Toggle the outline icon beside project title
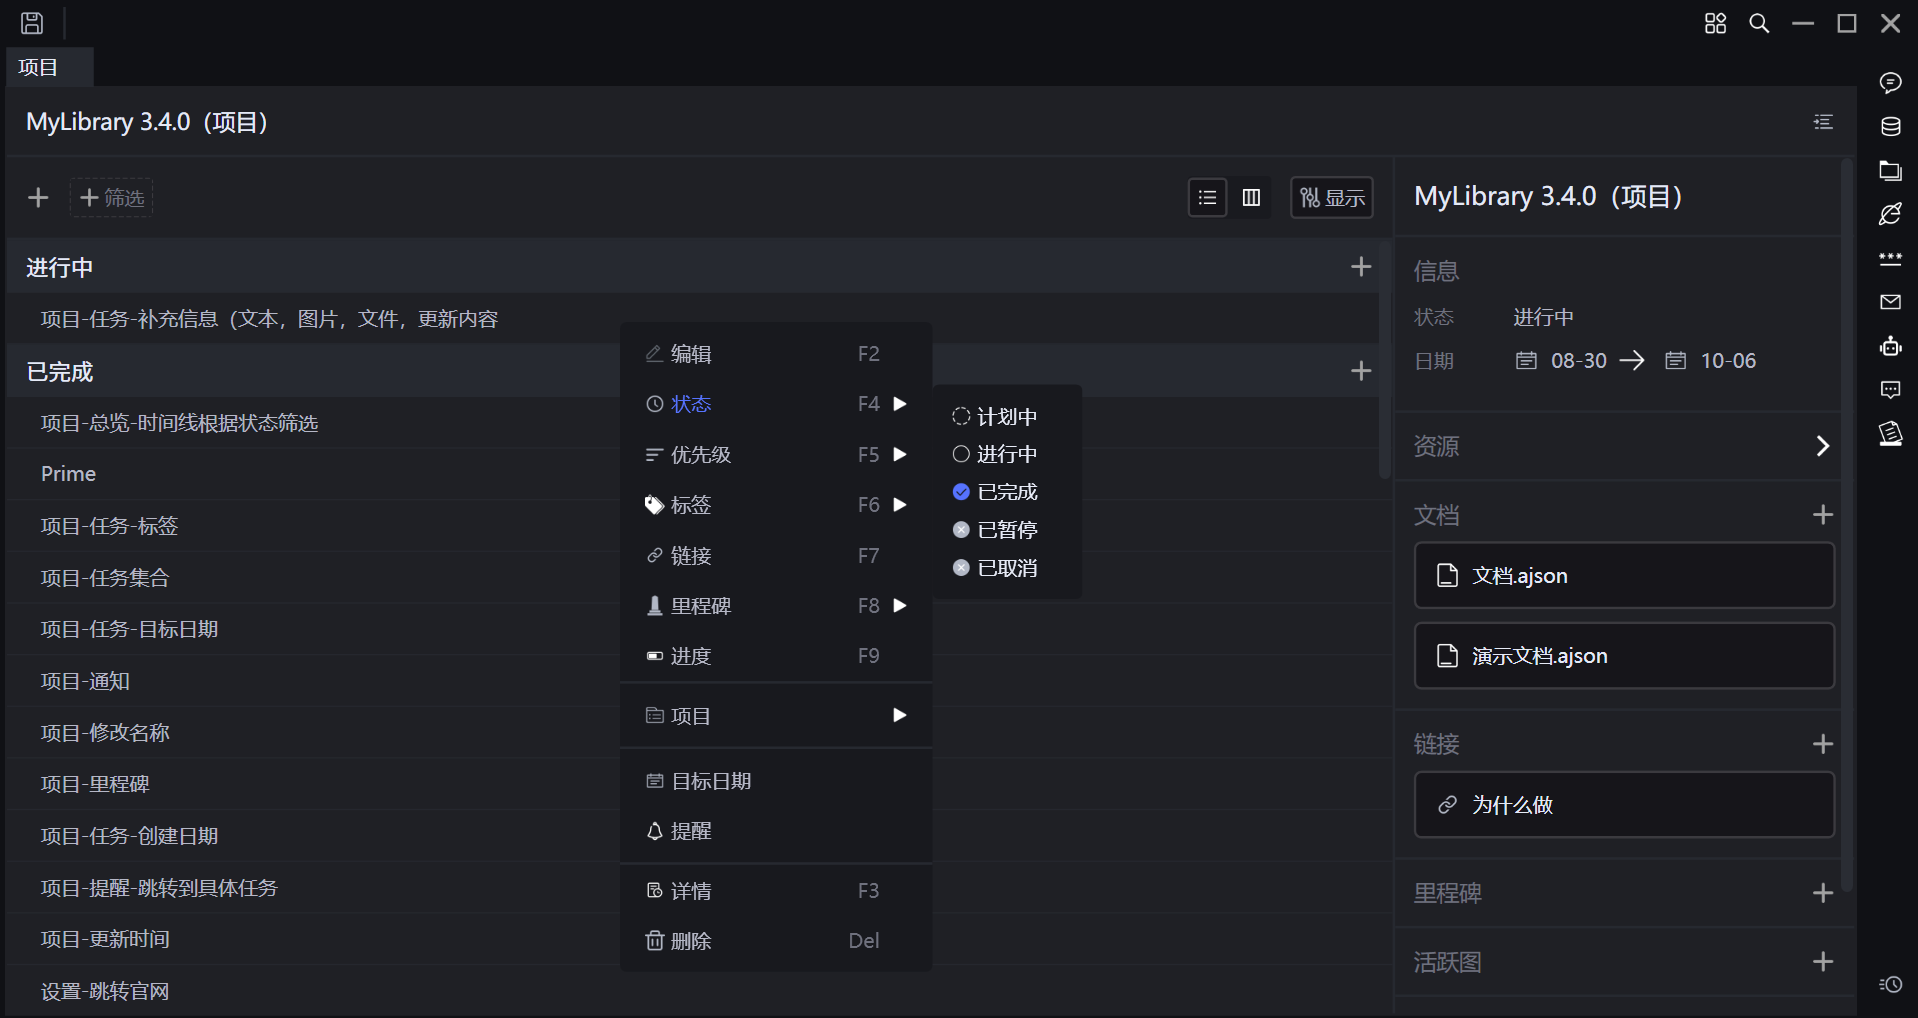Screen dimensions: 1918x1018 [1823, 122]
